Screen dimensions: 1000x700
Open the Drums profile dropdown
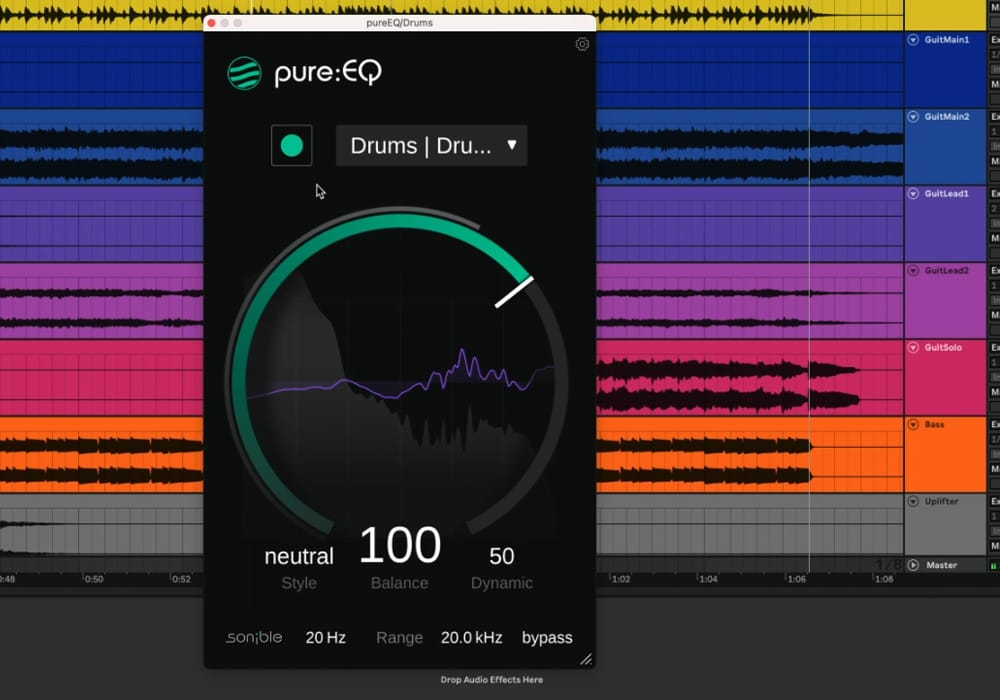[x=432, y=145]
